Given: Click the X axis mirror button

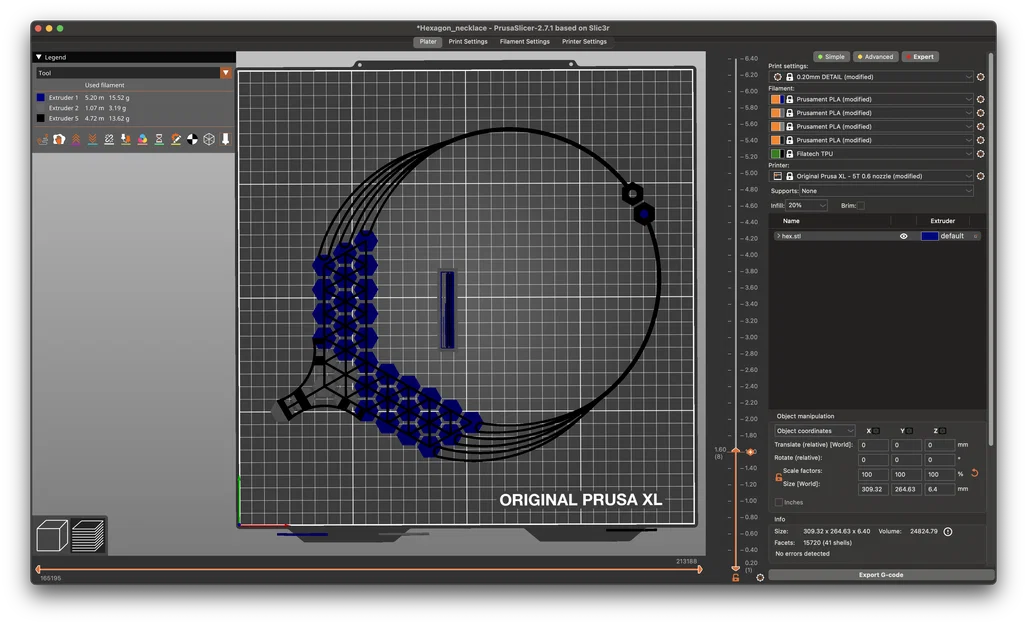Looking at the screenshot, I should [x=876, y=431].
